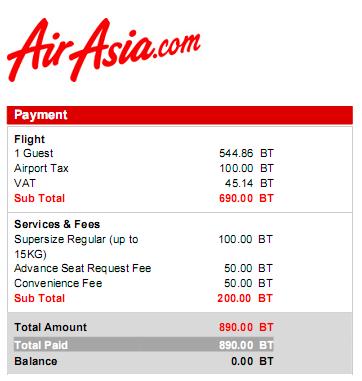Select the 1 Guest fare label
The image size is (362, 381).
pos(33,153)
